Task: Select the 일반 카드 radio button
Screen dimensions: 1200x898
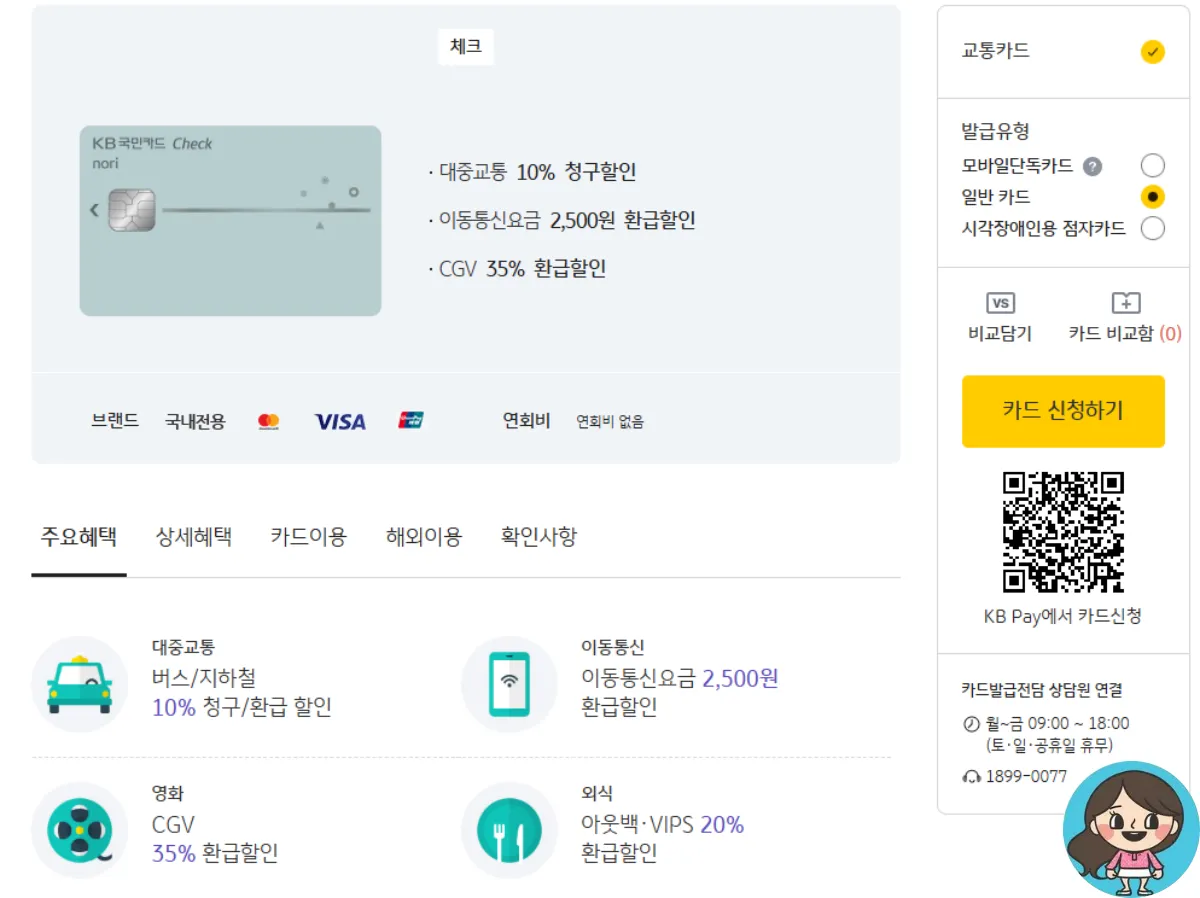Action: tap(1152, 197)
